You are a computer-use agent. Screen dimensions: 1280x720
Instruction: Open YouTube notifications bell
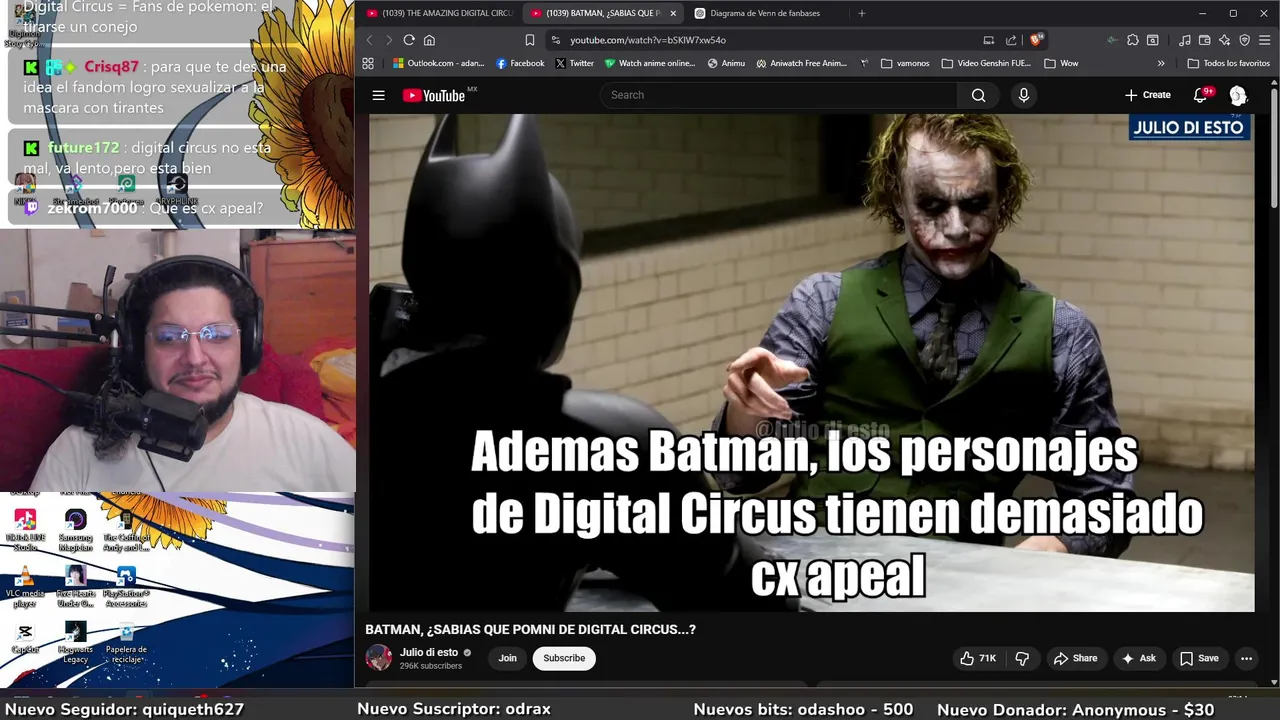pyautogui.click(x=1200, y=95)
